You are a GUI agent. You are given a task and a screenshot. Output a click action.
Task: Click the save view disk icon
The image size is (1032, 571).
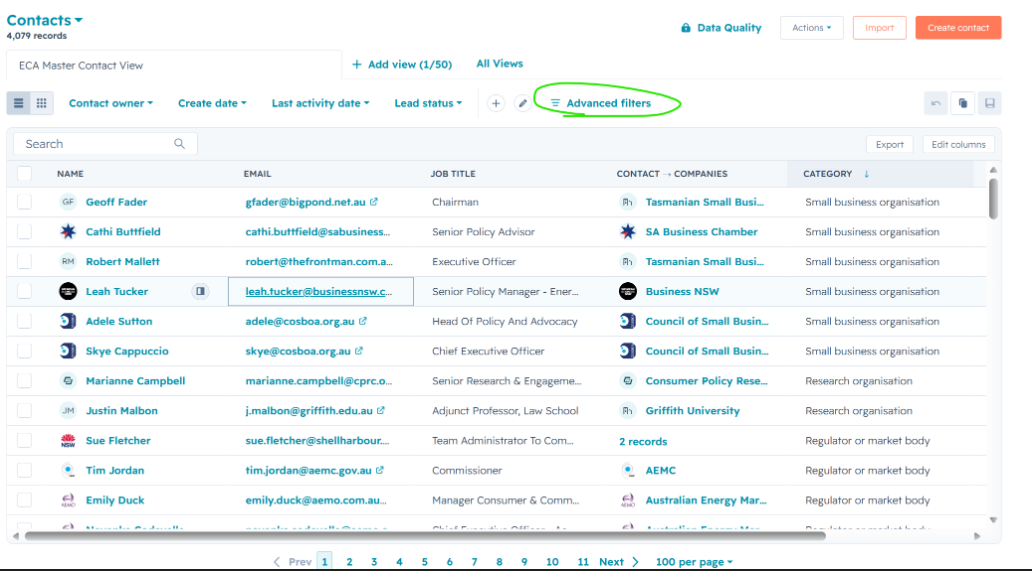989,103
